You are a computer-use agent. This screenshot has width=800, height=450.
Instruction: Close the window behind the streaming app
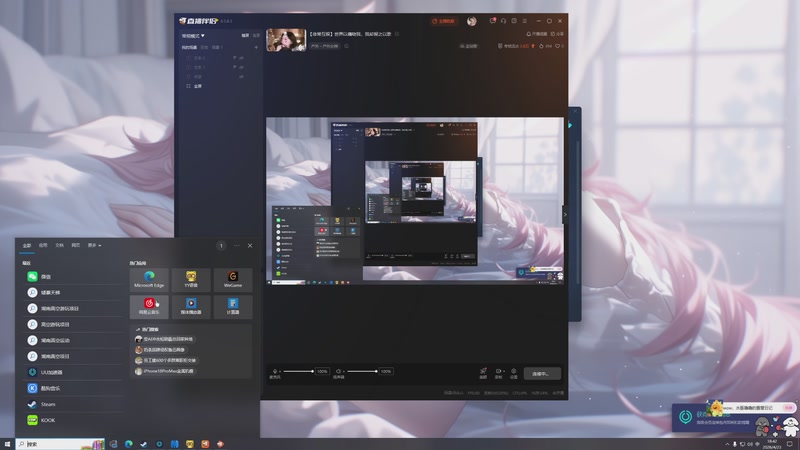coord(575,111)
